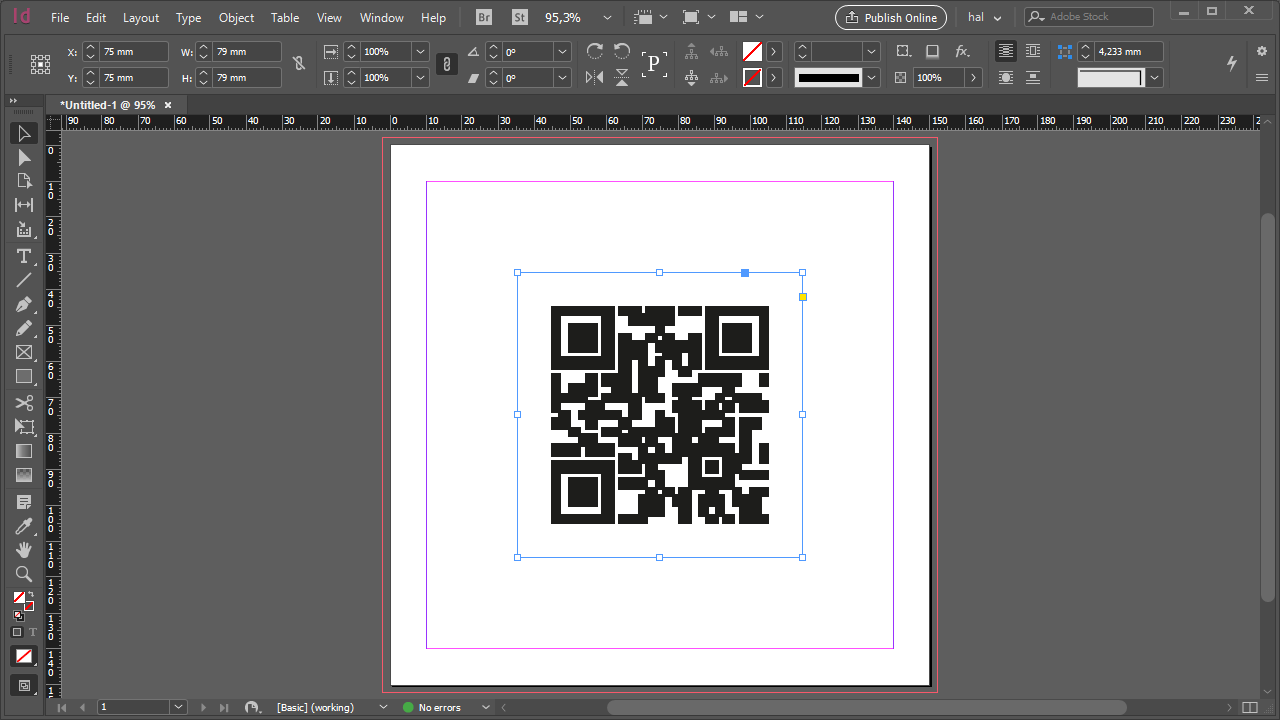Screen dimensions: 1280x720
Task: Open the stroke type dropdown
Action: pyautogui.click(x=871, y=77)
